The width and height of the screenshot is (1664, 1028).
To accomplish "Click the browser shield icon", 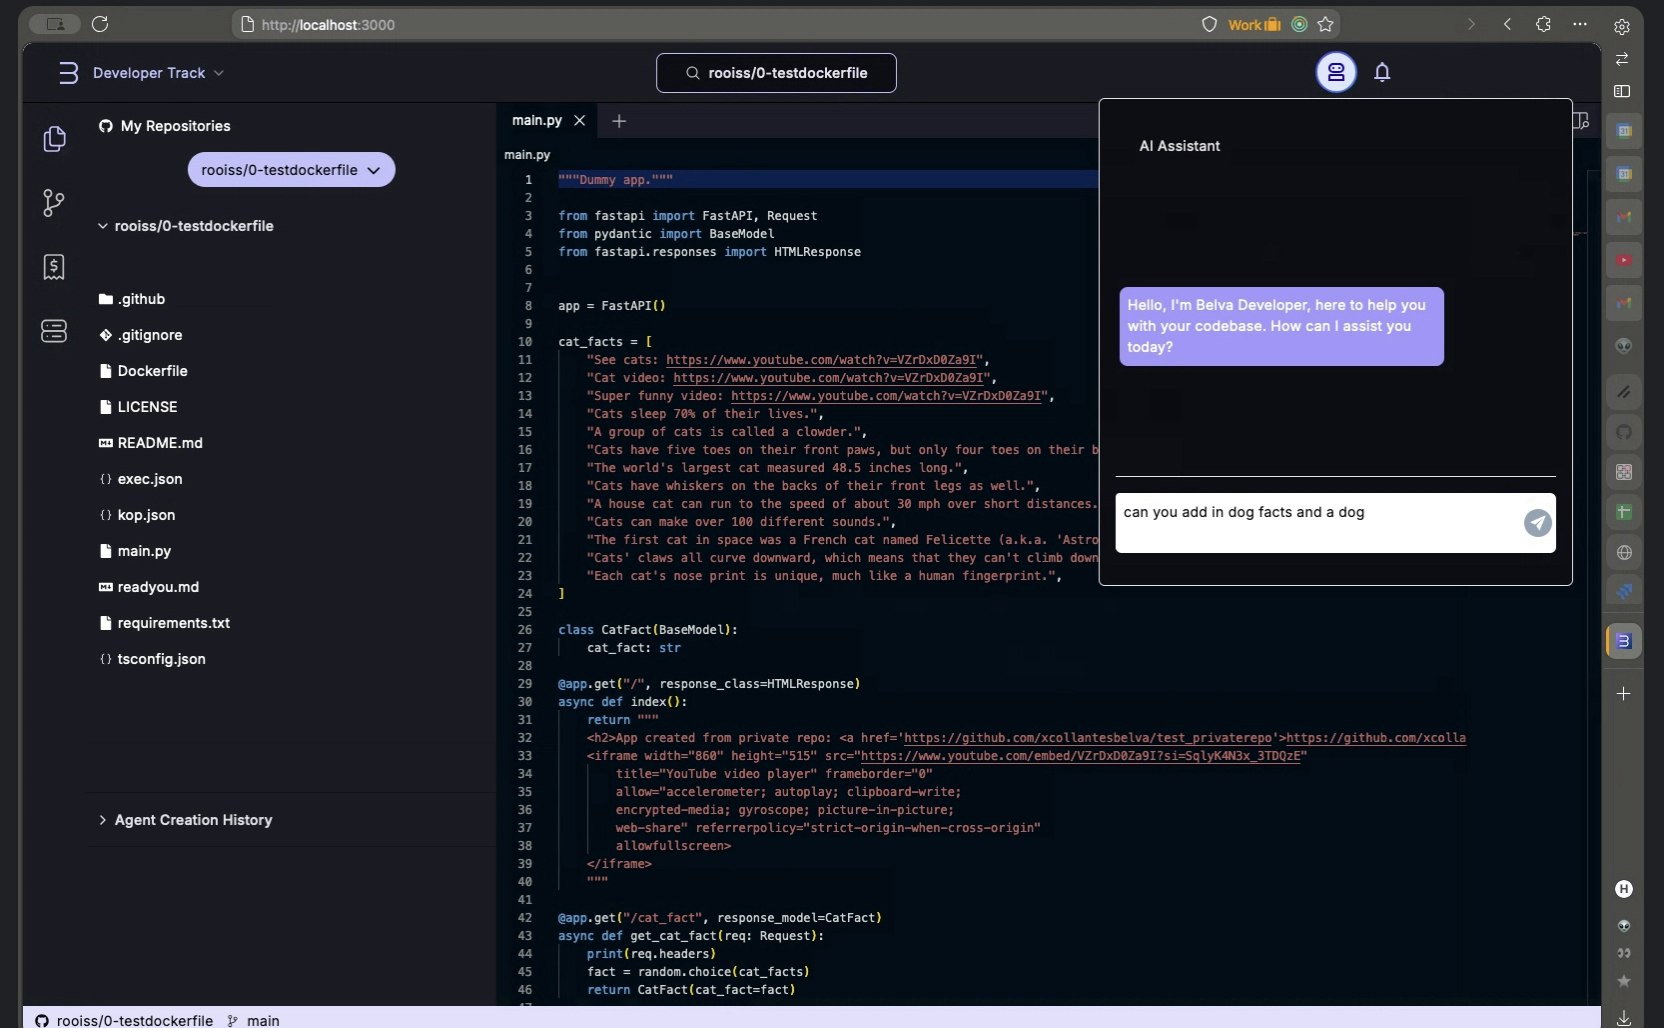I will (x=1209, y=24).
